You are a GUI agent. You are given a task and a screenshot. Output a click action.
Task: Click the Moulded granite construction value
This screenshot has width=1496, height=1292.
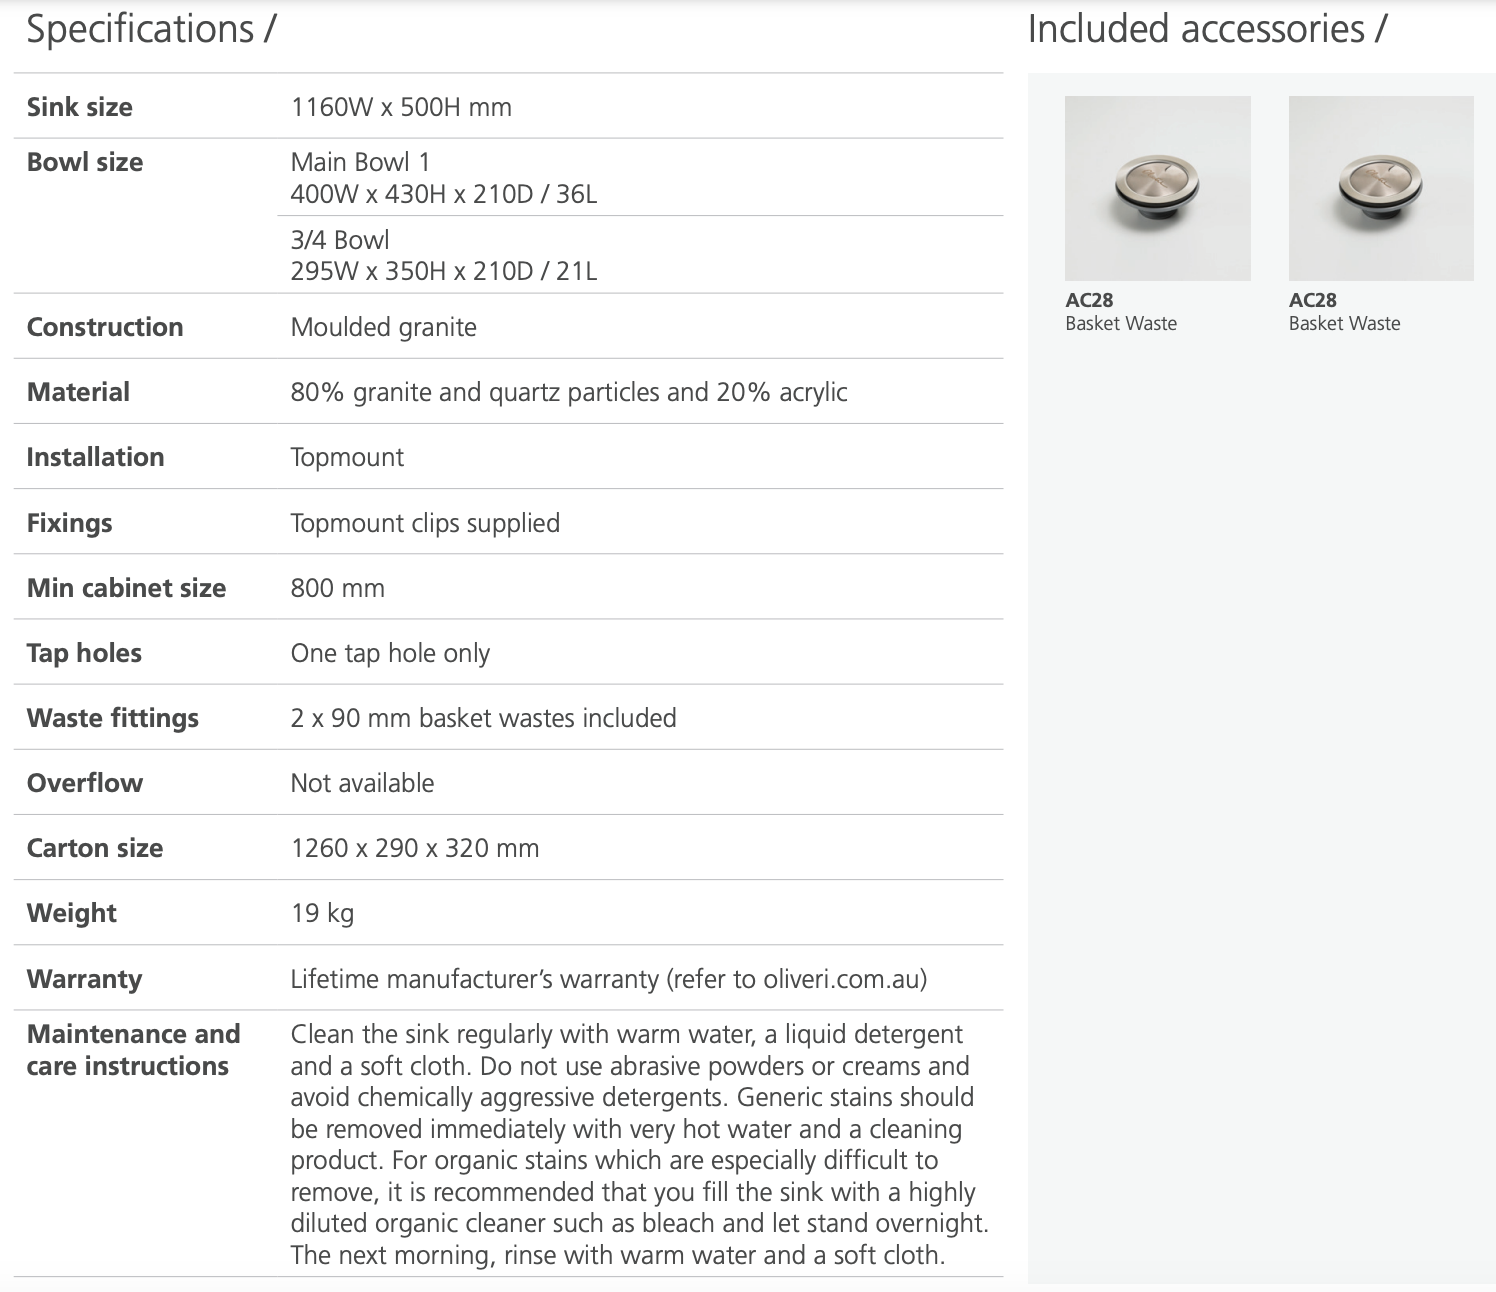click(383, 327)
